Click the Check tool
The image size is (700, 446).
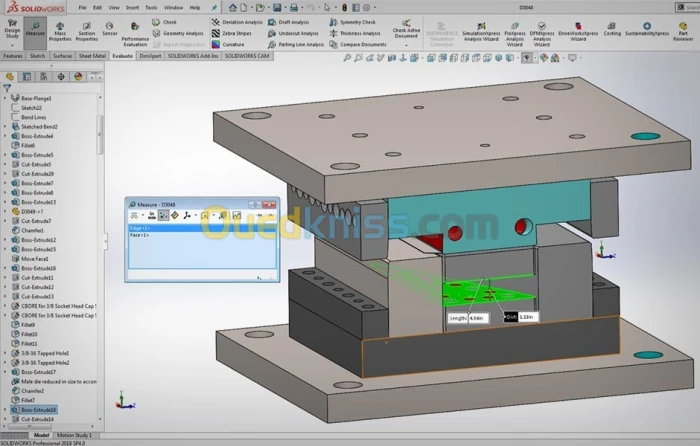165,22
